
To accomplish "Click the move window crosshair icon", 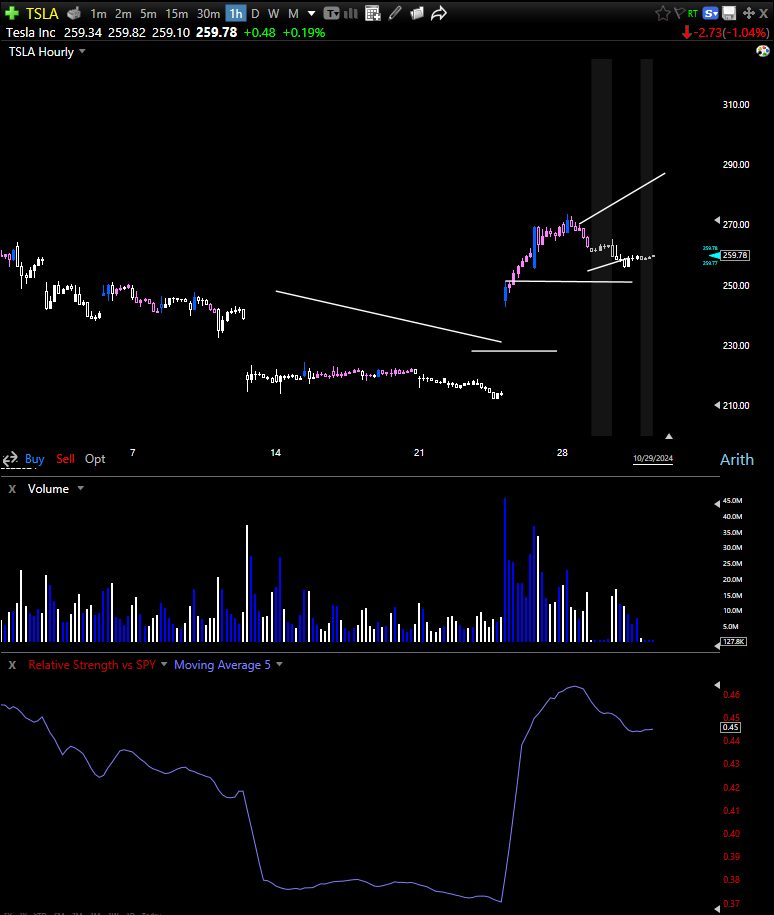I will (749, 13).
